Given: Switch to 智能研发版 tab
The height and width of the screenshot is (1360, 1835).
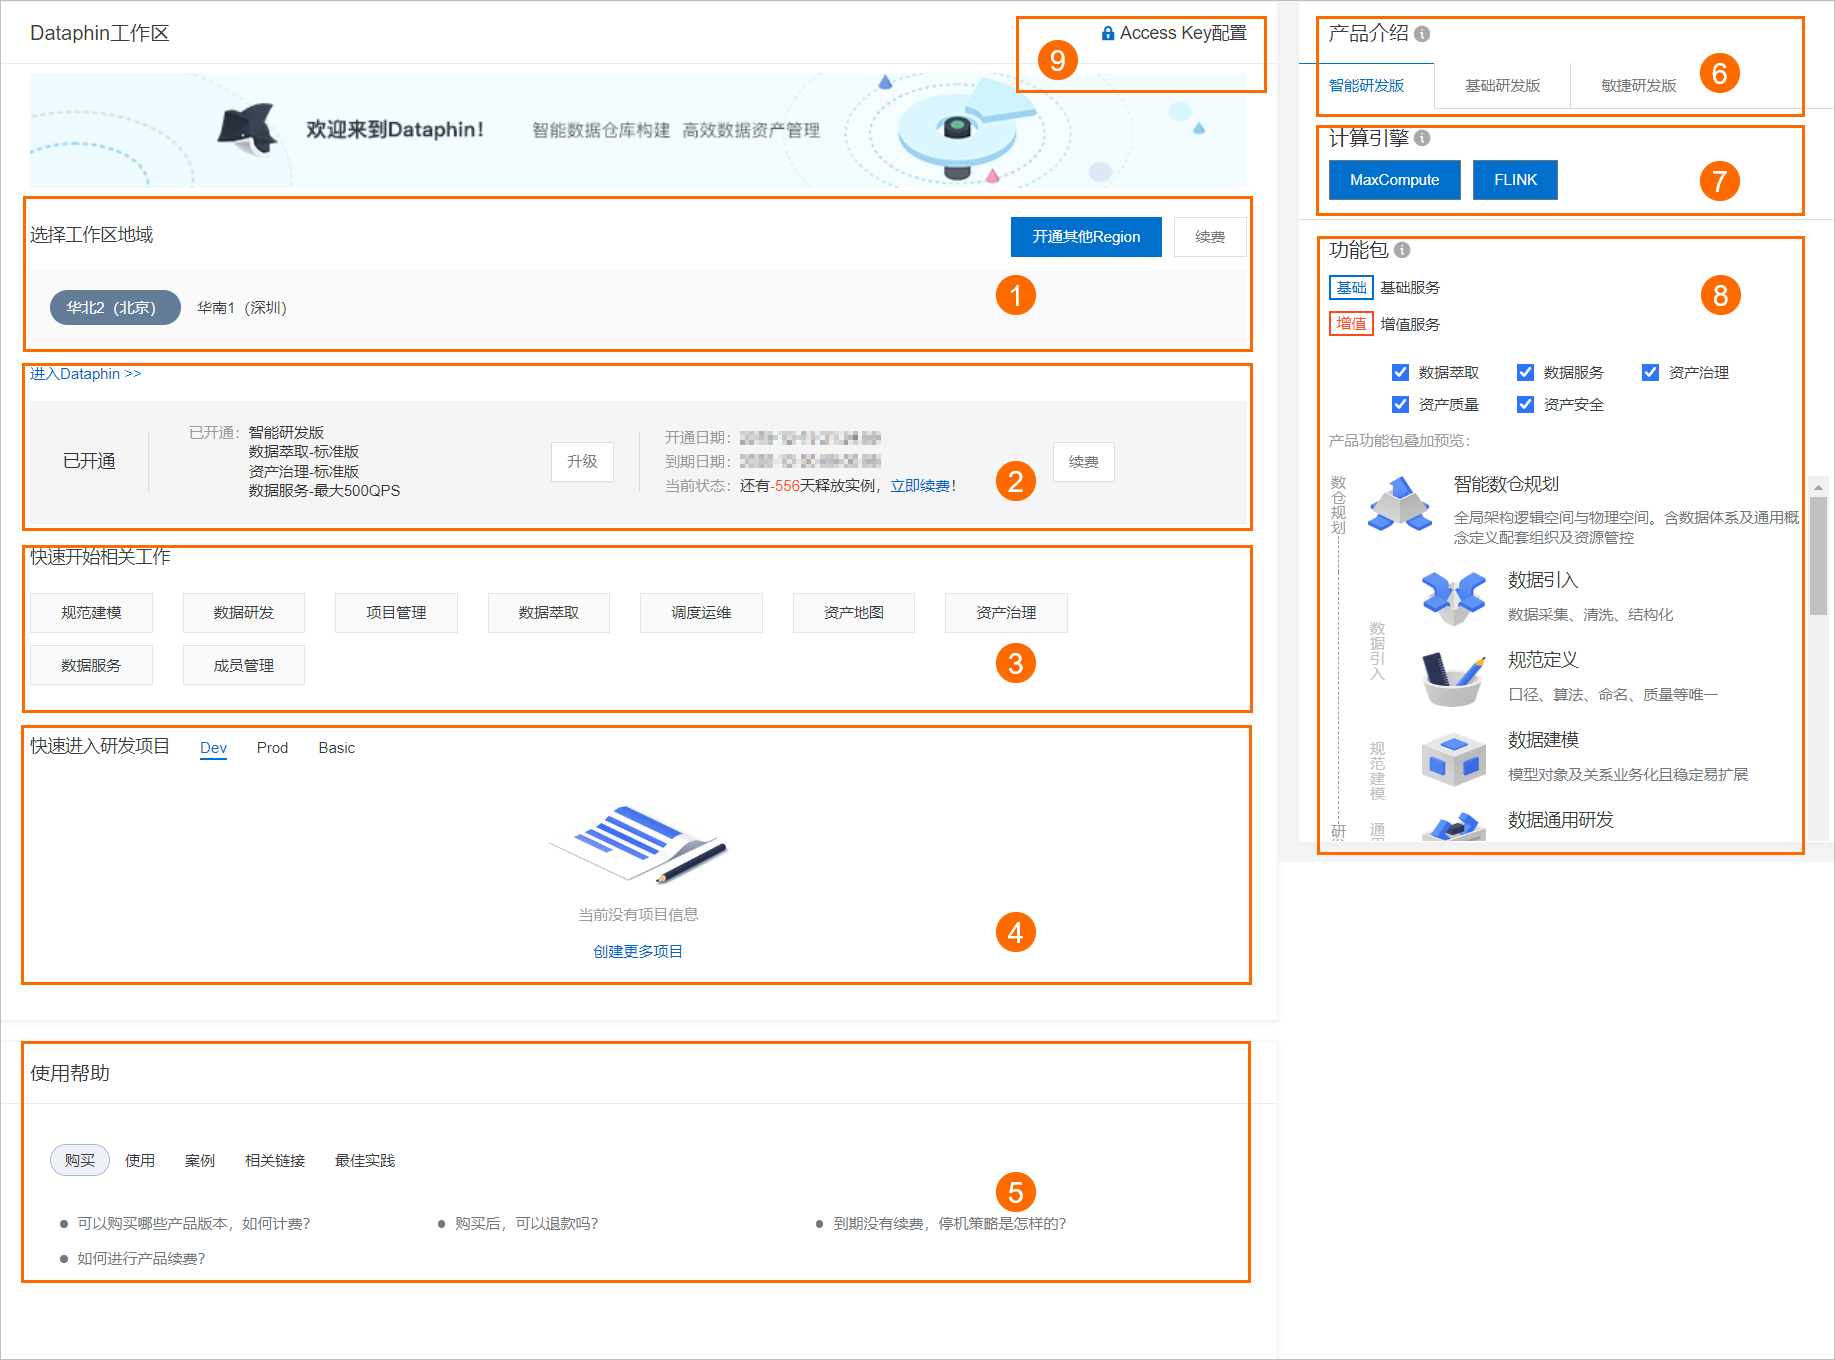Looking at the screenshot, I should click(1366, 86).
